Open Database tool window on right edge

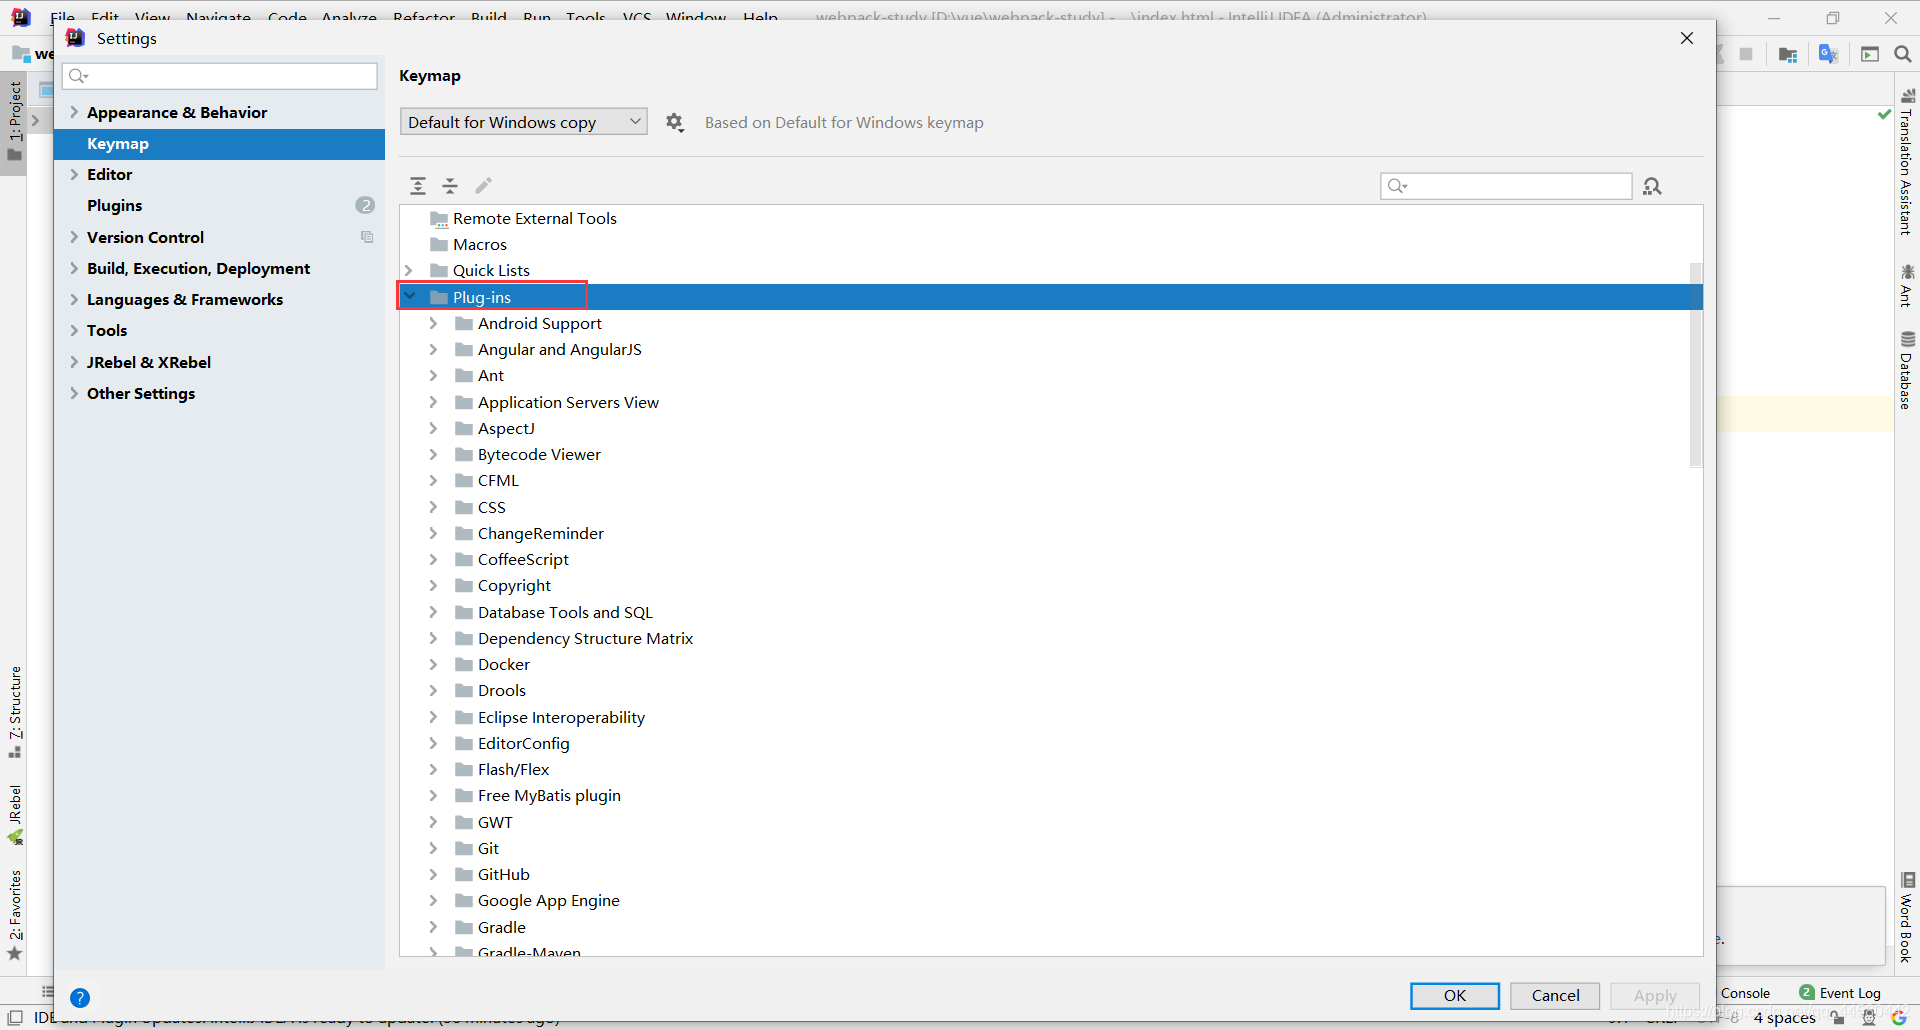1907,370
